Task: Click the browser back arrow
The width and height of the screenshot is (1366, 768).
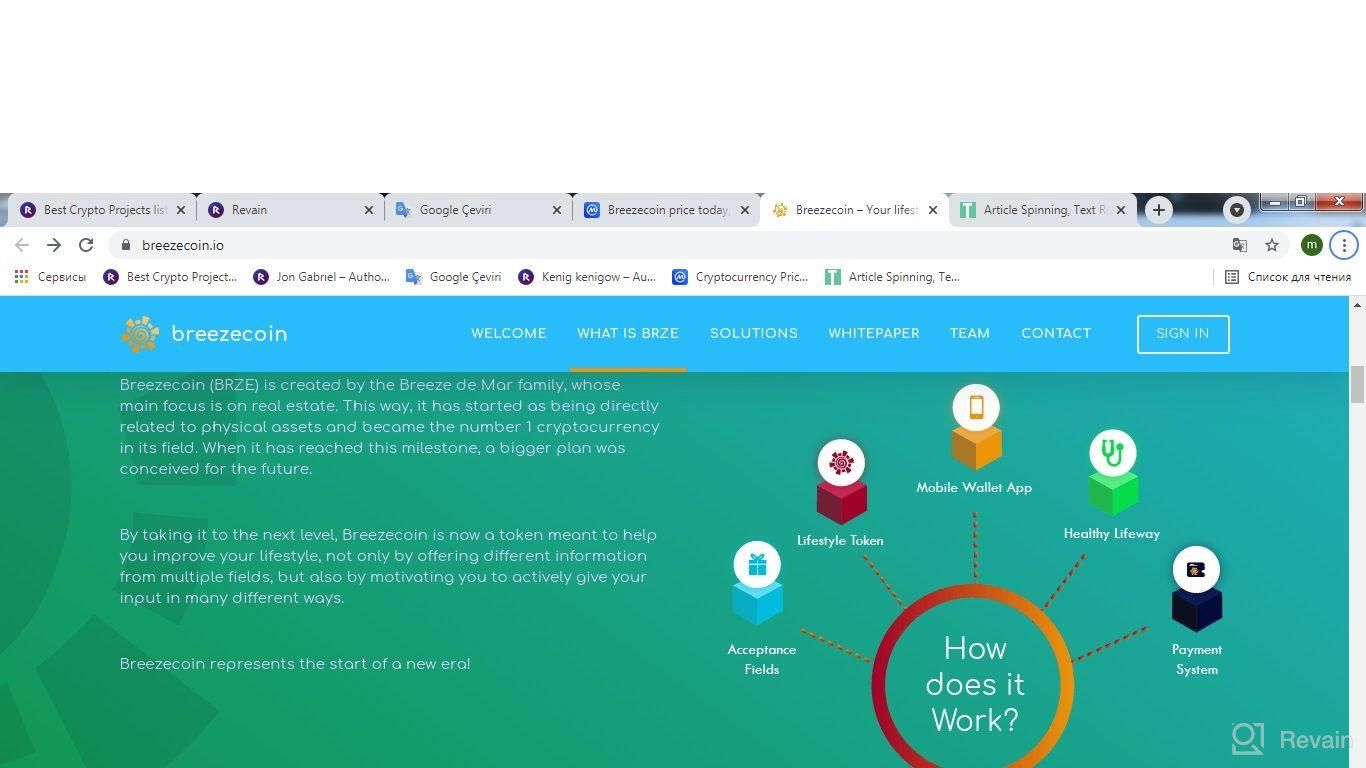Action: coord(22,245)
